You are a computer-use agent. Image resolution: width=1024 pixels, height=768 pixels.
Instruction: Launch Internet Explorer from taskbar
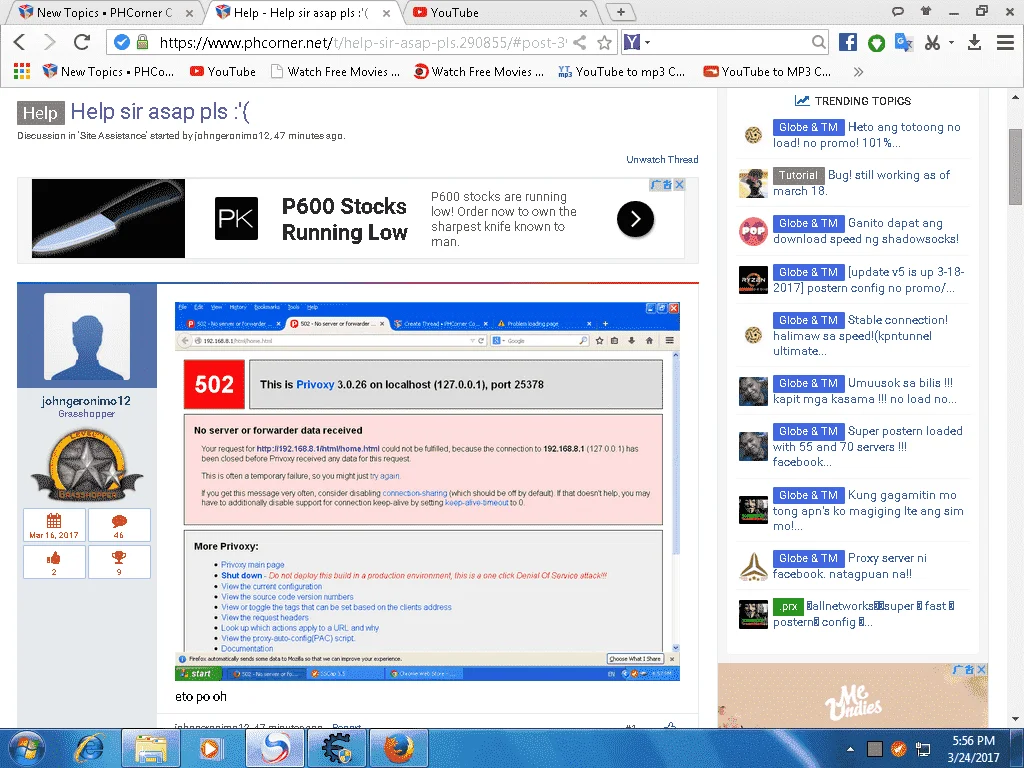89,748
